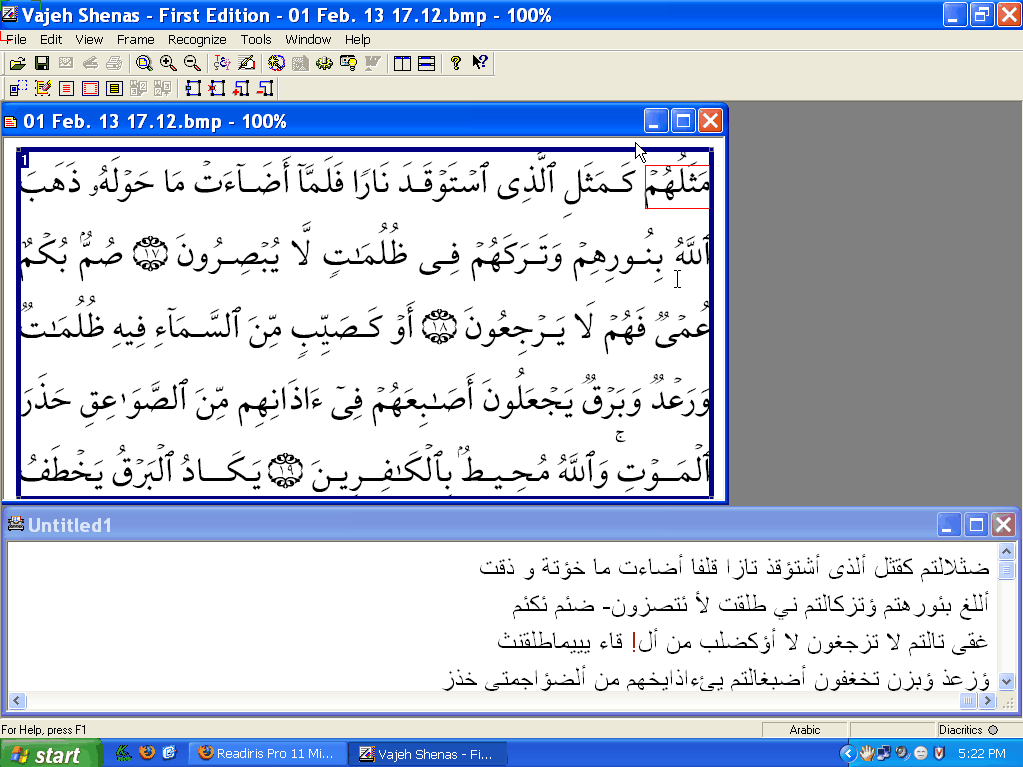Click the Untitled1 horizontal scrollbar thumb
The image size is (1023, 767).
(x=968, y=701)
